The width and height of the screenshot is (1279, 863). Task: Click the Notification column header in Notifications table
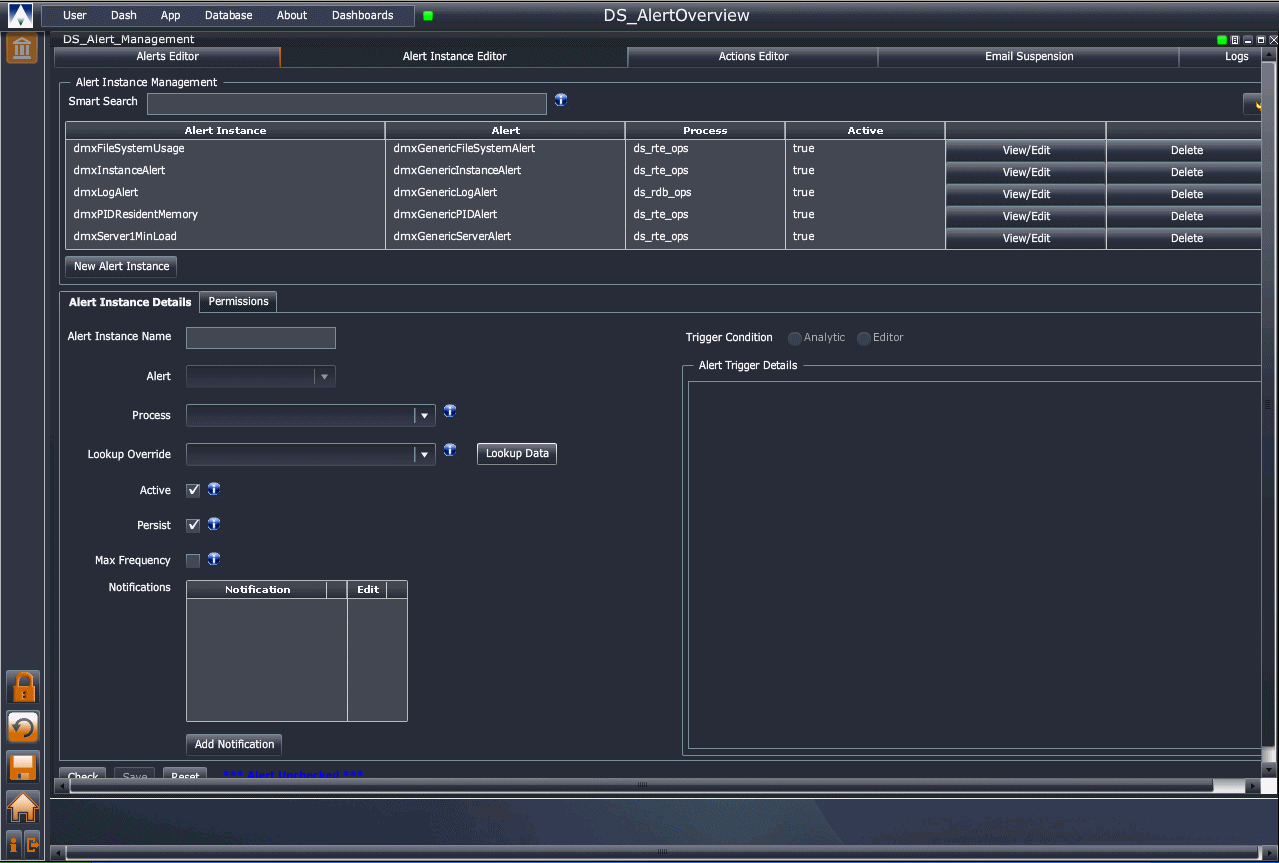click(x=257, y=590)
